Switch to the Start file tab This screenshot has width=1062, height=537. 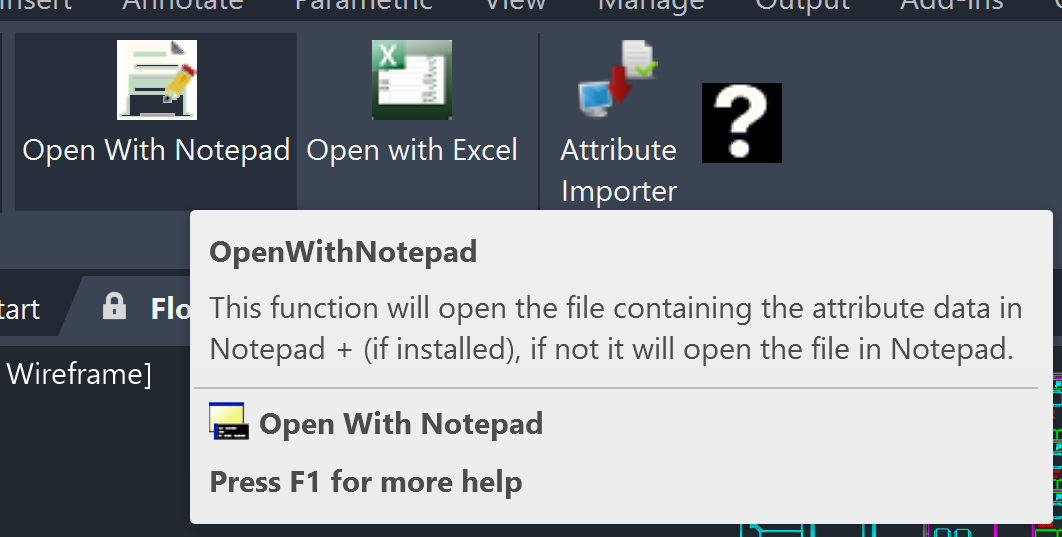point(20,308)
